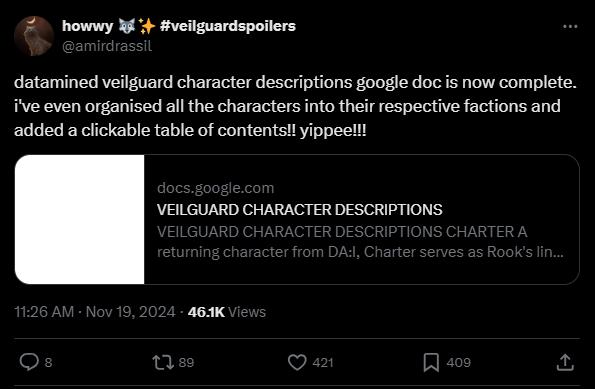Click the 409 bookmarks count

coord(458,362)
